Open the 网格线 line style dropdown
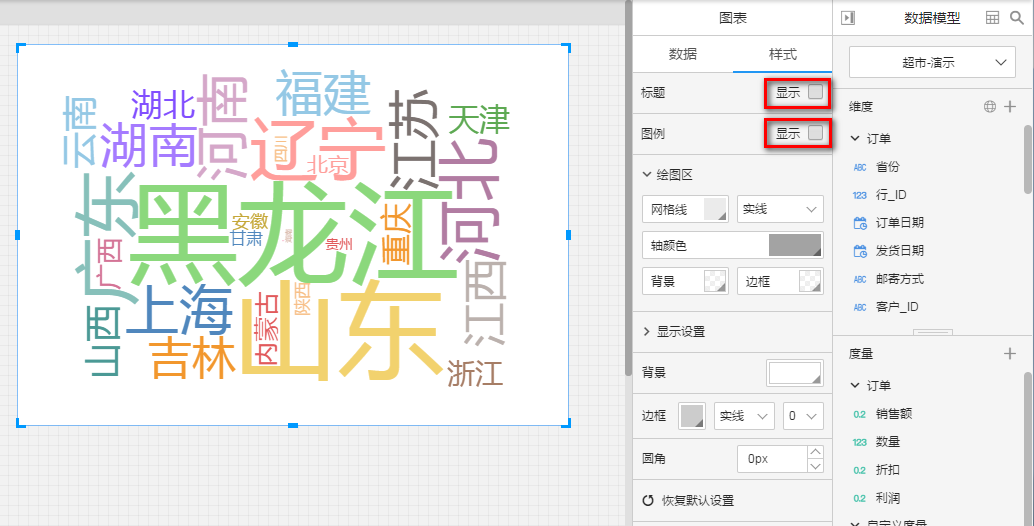 pyautogui.click(x=779, y=209)
